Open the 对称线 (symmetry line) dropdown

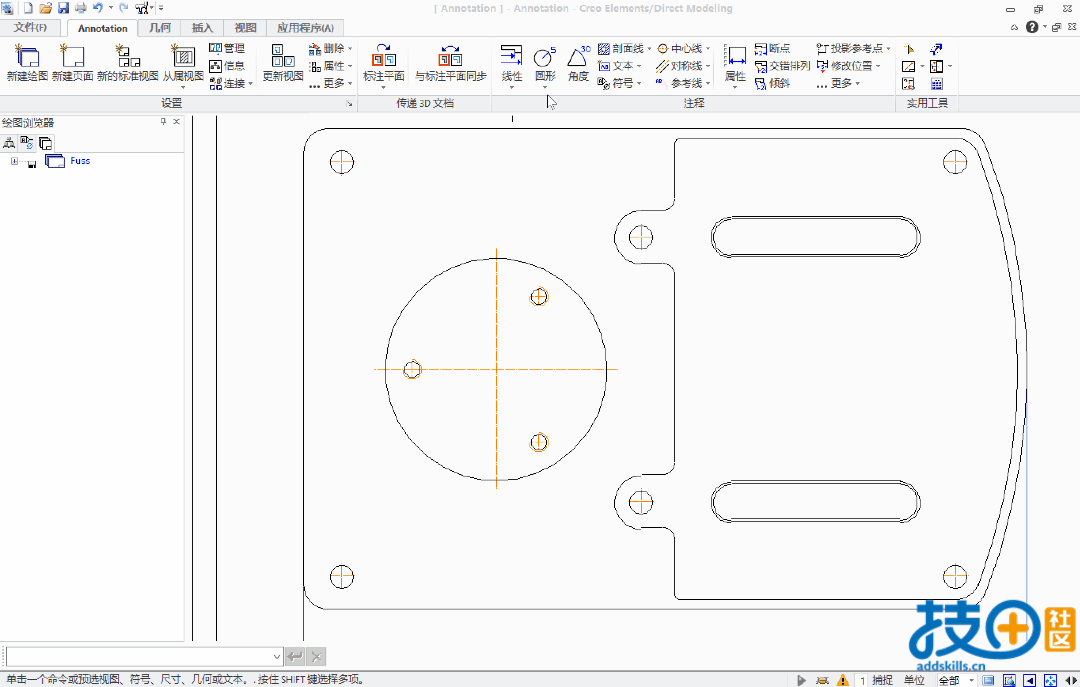pyautogui.click(x=707, y=65)
